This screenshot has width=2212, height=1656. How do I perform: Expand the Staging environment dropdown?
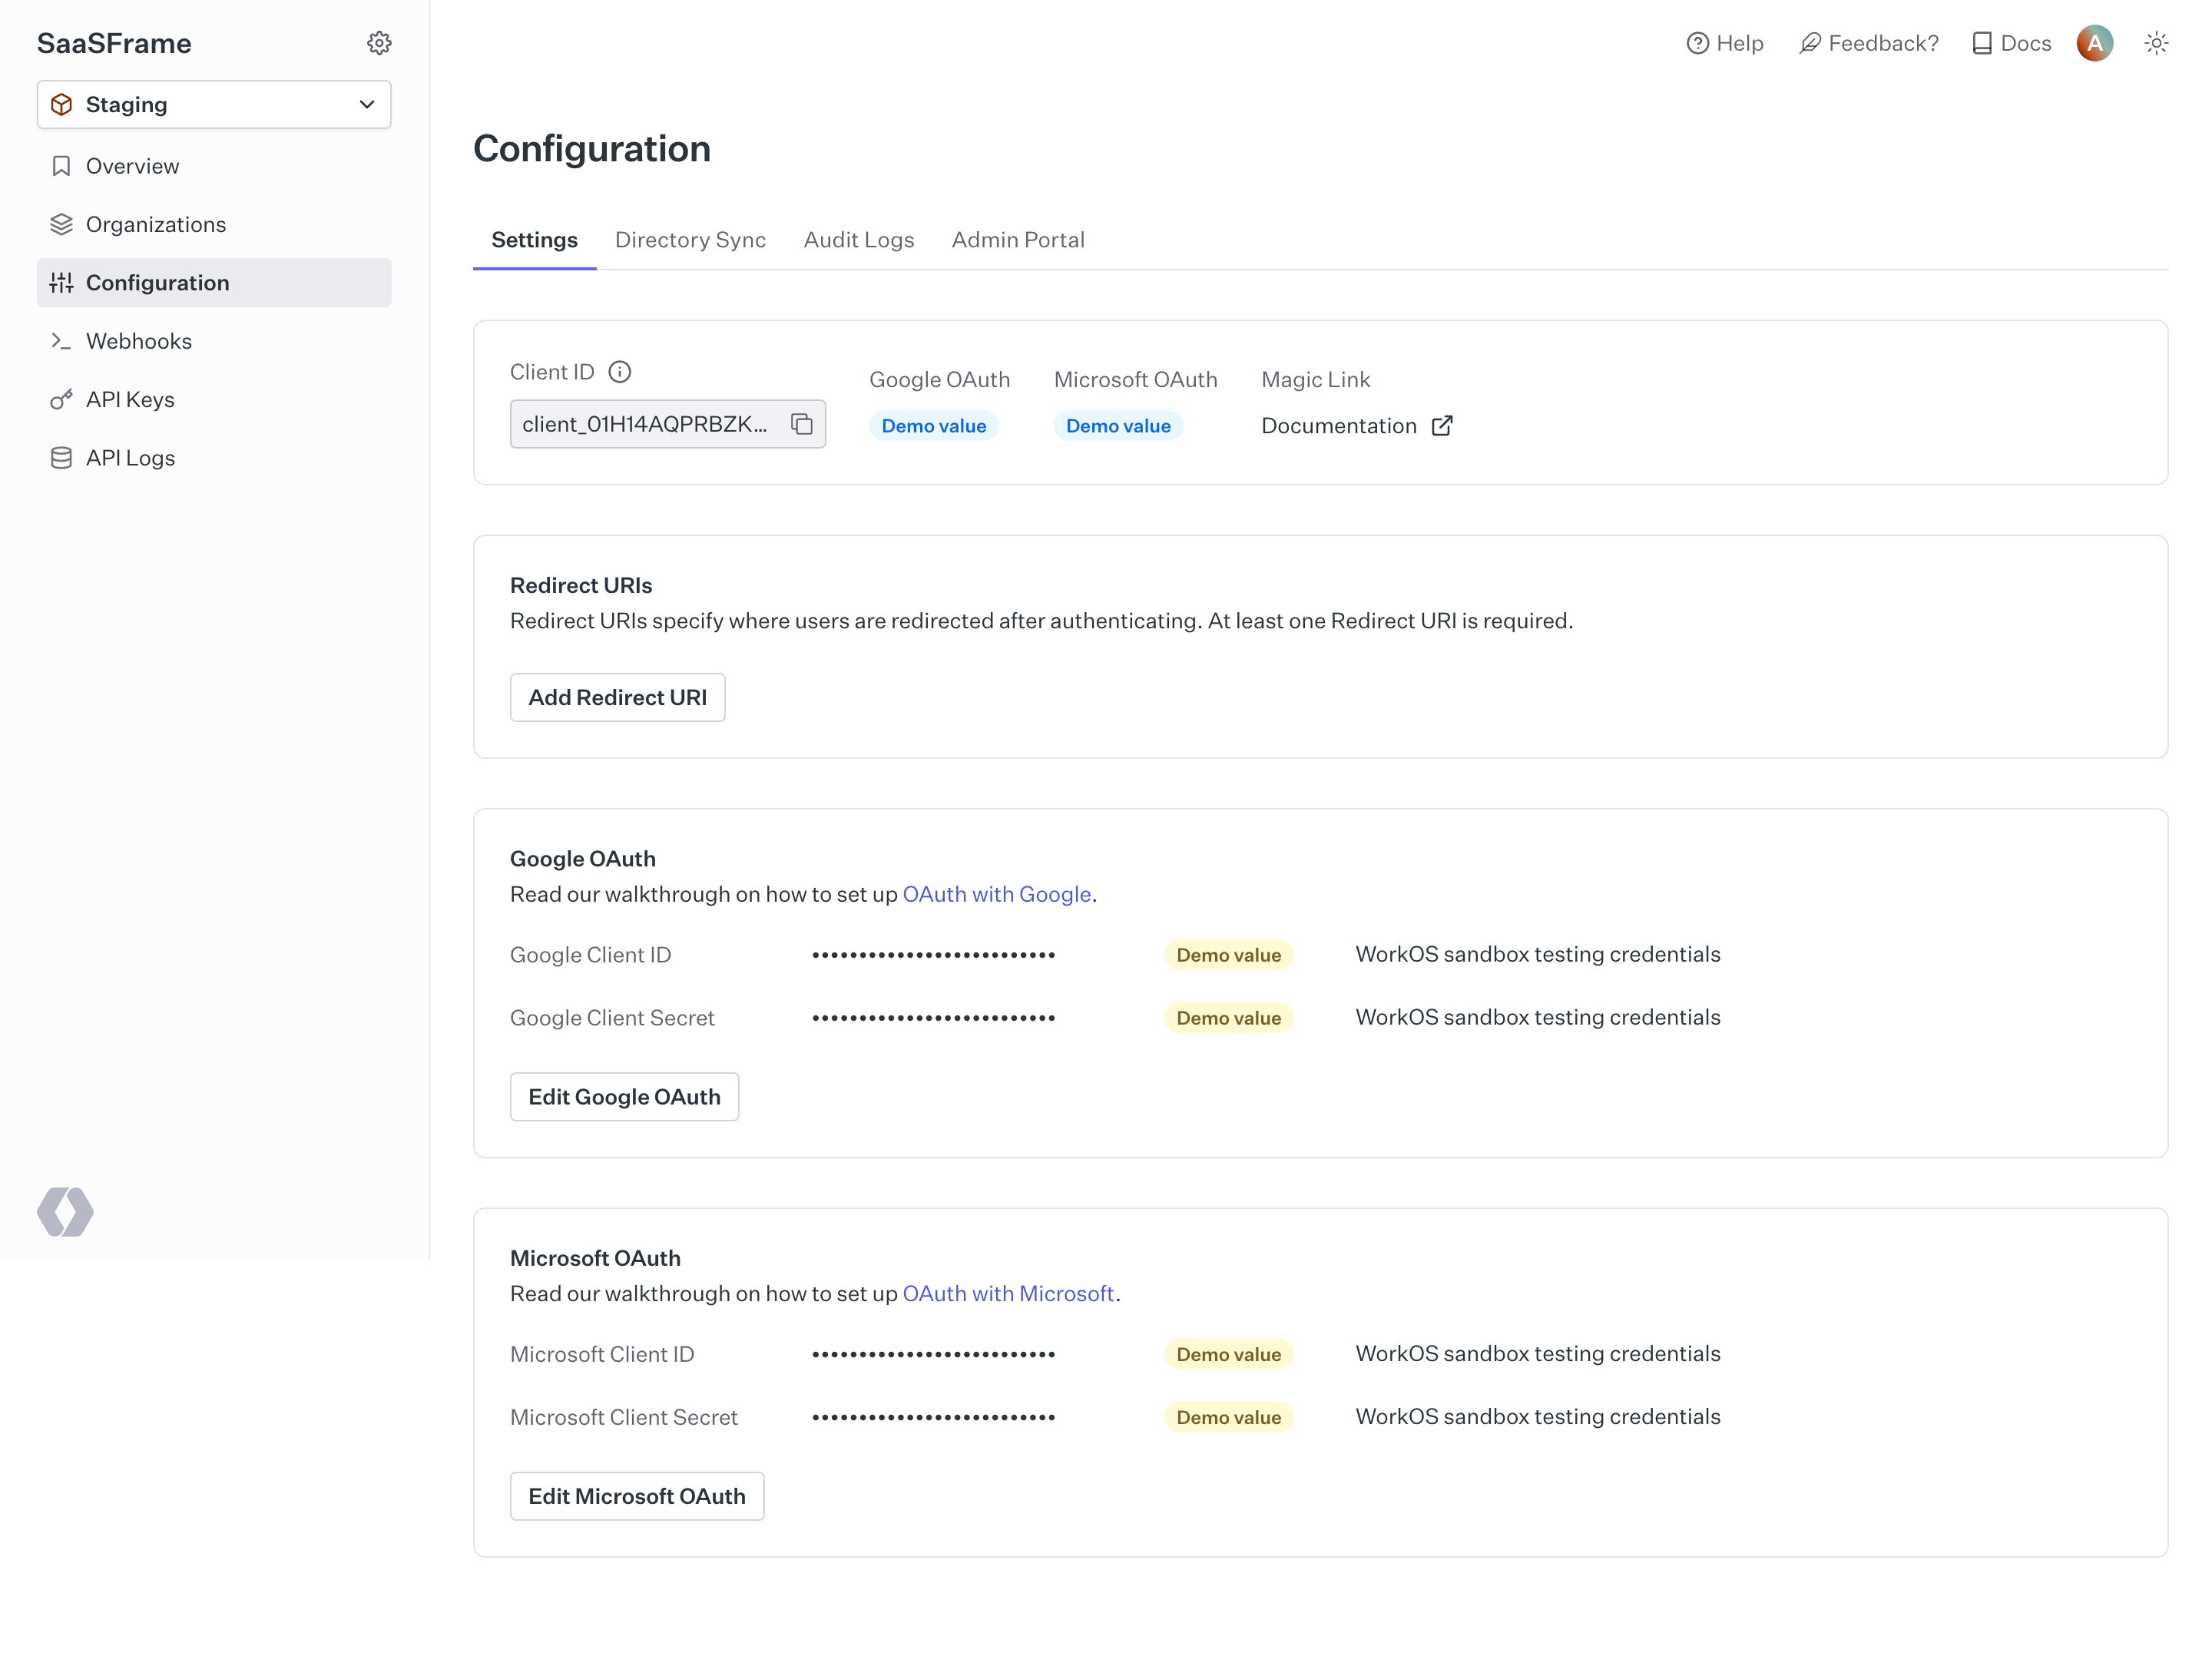214,105
